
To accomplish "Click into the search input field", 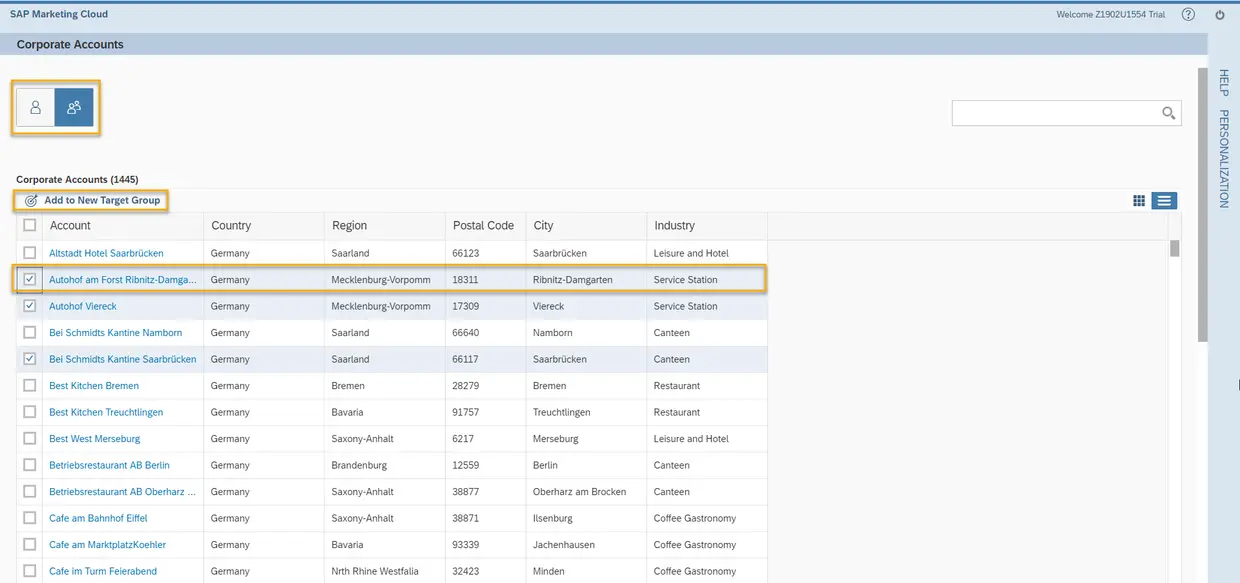I will [x=1055, y=113].
